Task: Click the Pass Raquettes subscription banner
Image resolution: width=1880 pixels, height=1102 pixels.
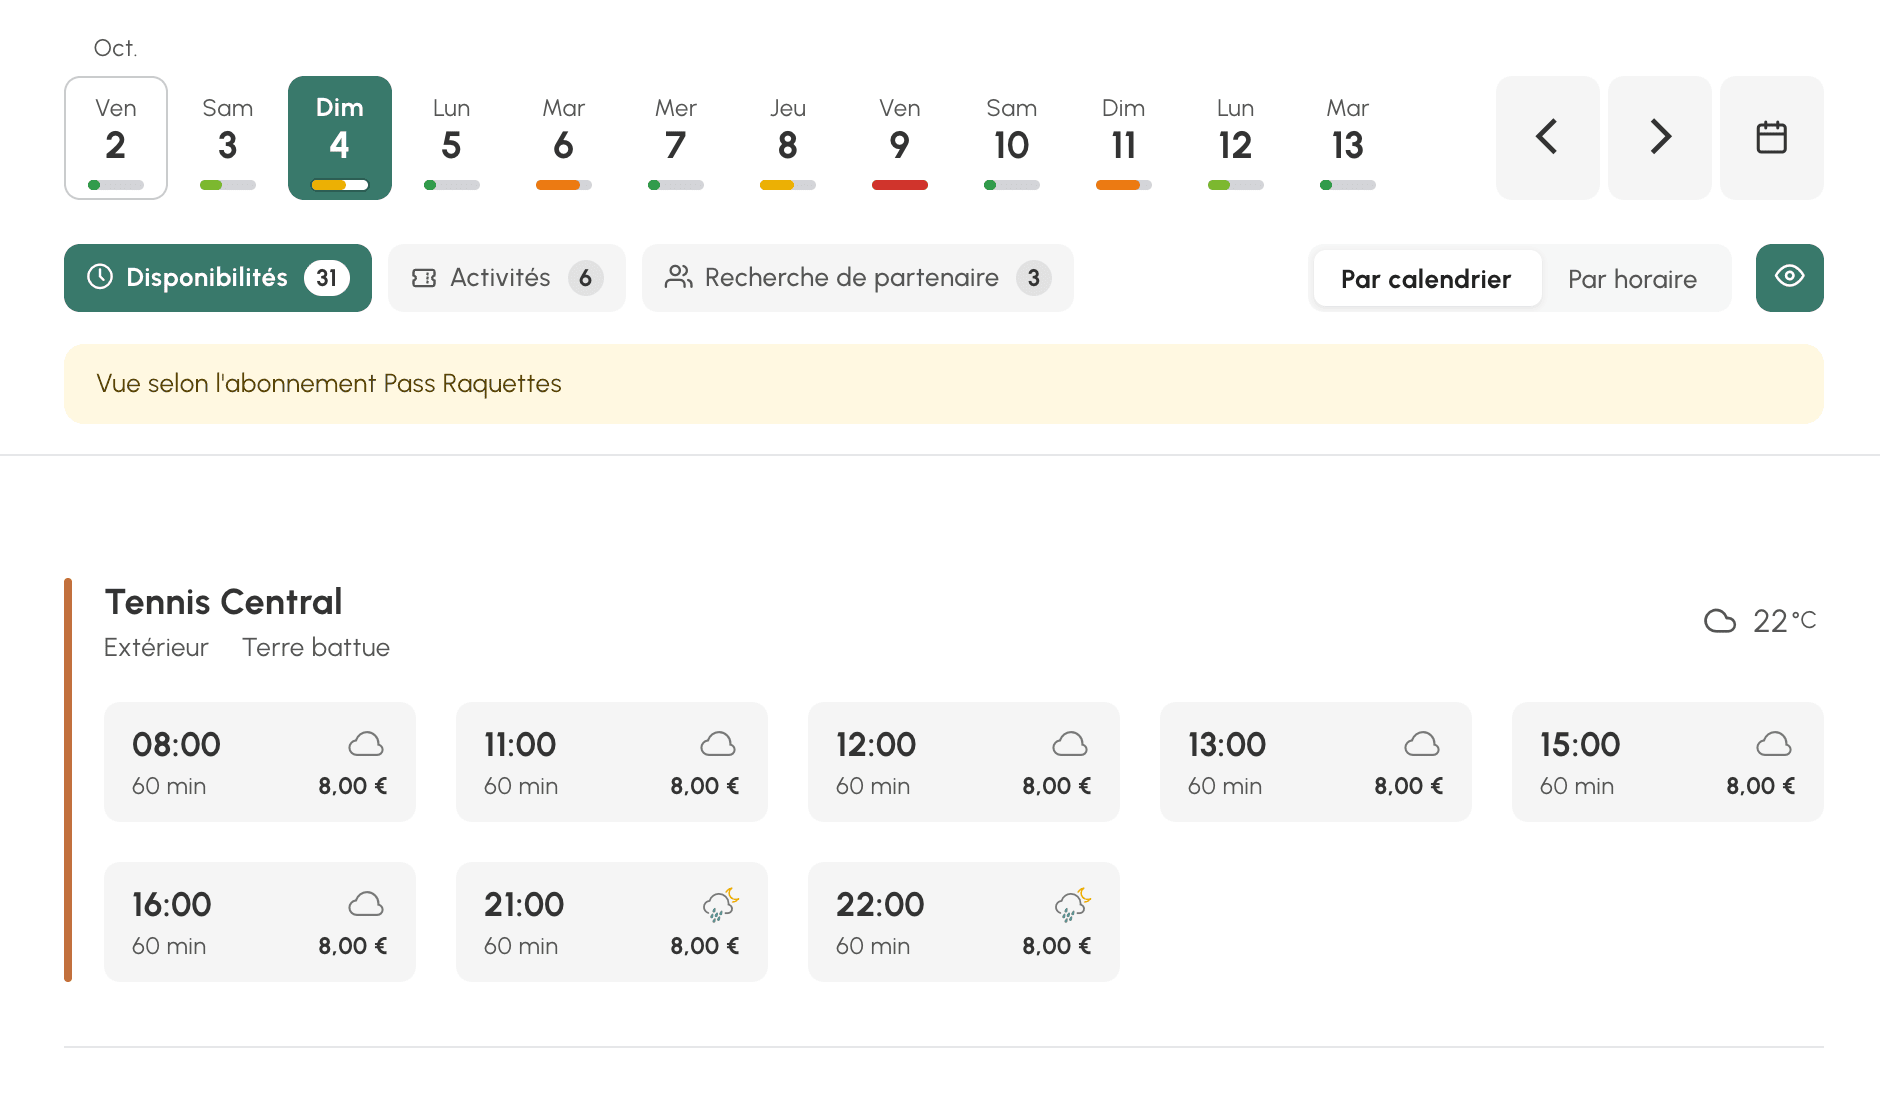Action: click(944, 384)
